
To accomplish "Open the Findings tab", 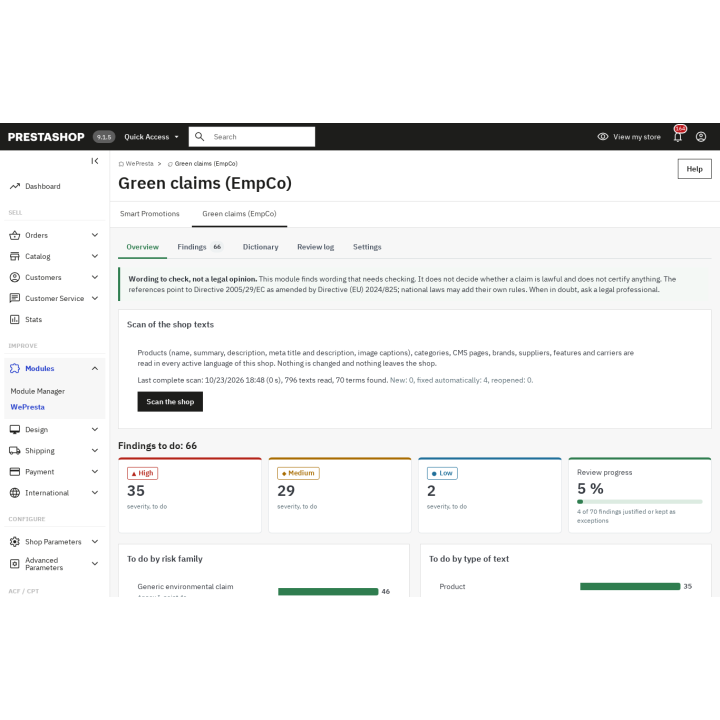I will 200,247.
